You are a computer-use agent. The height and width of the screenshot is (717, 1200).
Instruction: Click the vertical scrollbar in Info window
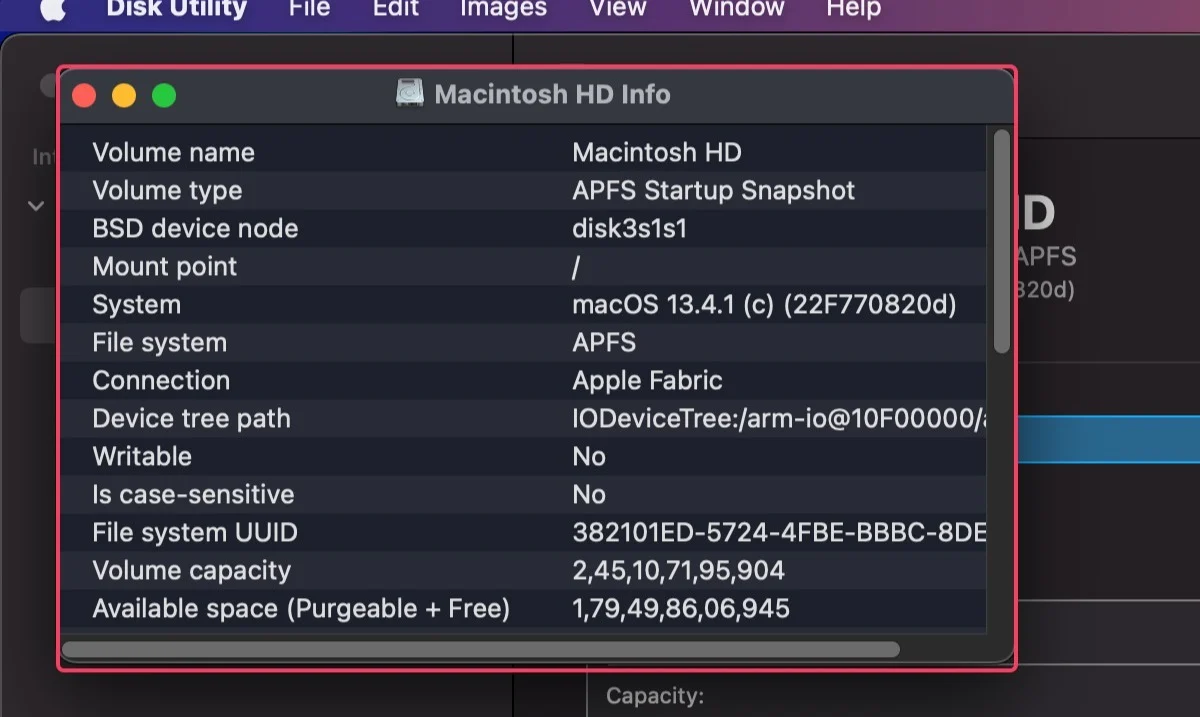[1002, 241]
